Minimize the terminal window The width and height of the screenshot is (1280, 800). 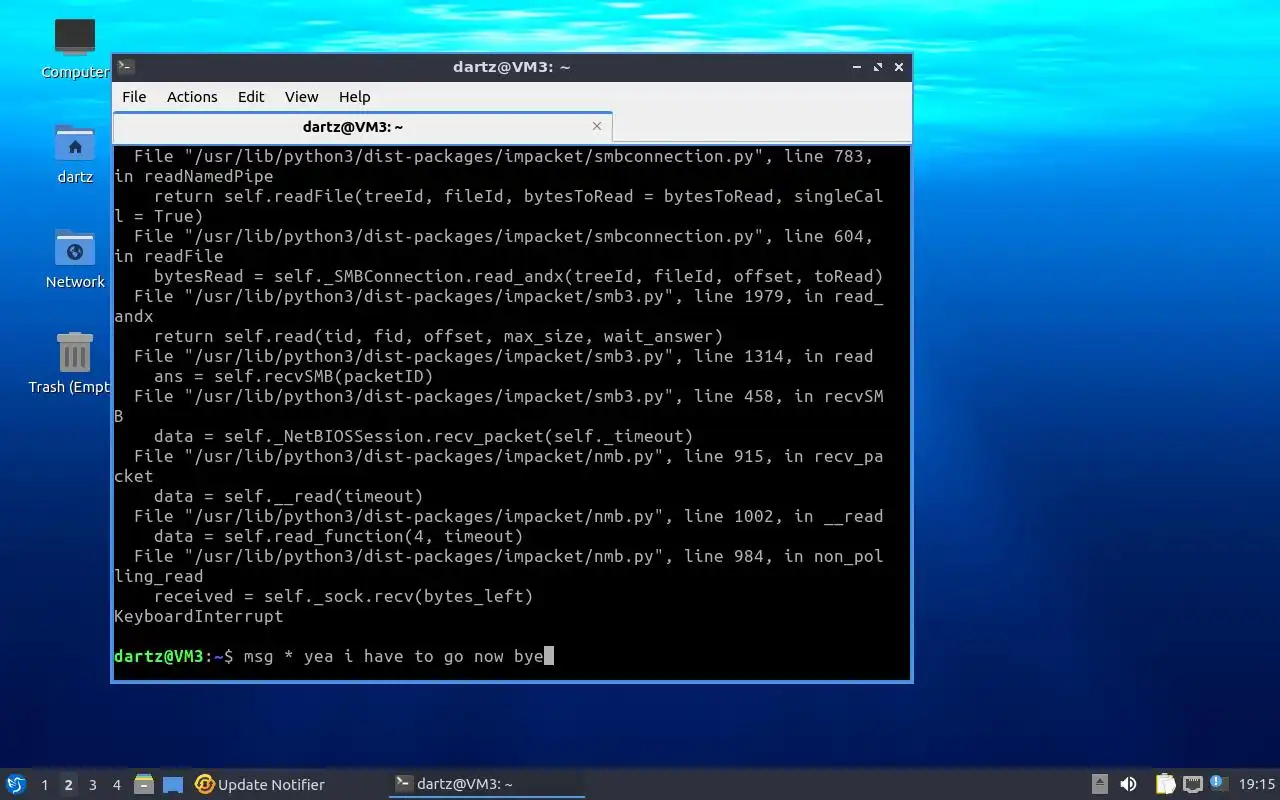[x=857, y=67]
